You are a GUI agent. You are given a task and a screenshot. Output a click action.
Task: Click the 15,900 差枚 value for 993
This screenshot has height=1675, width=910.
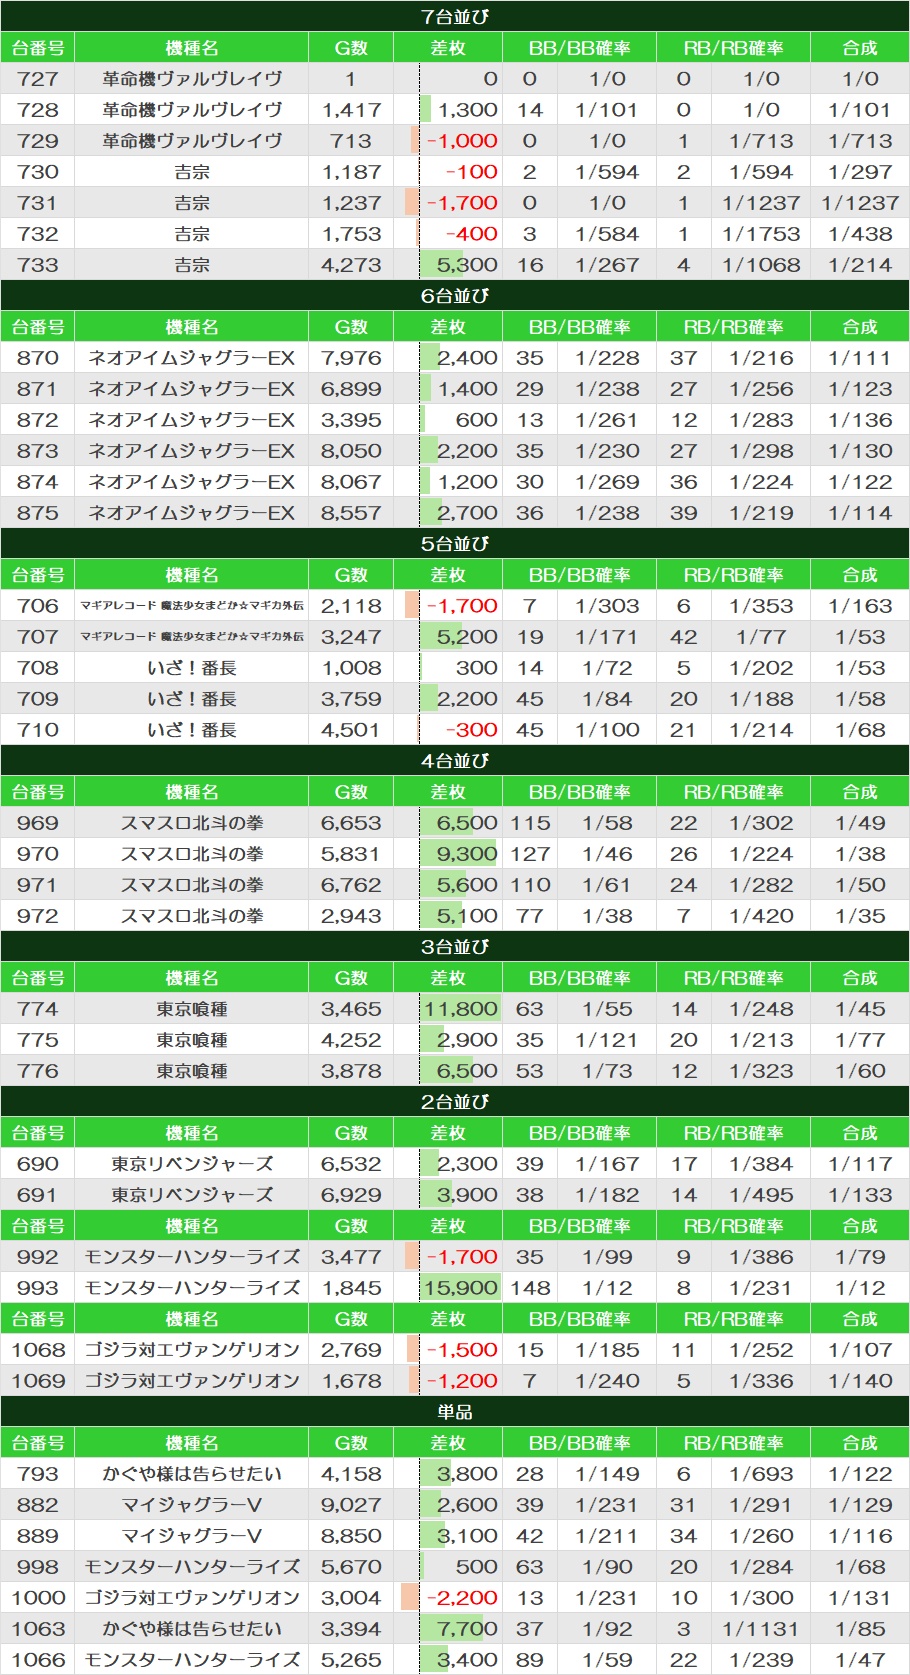461,1287
